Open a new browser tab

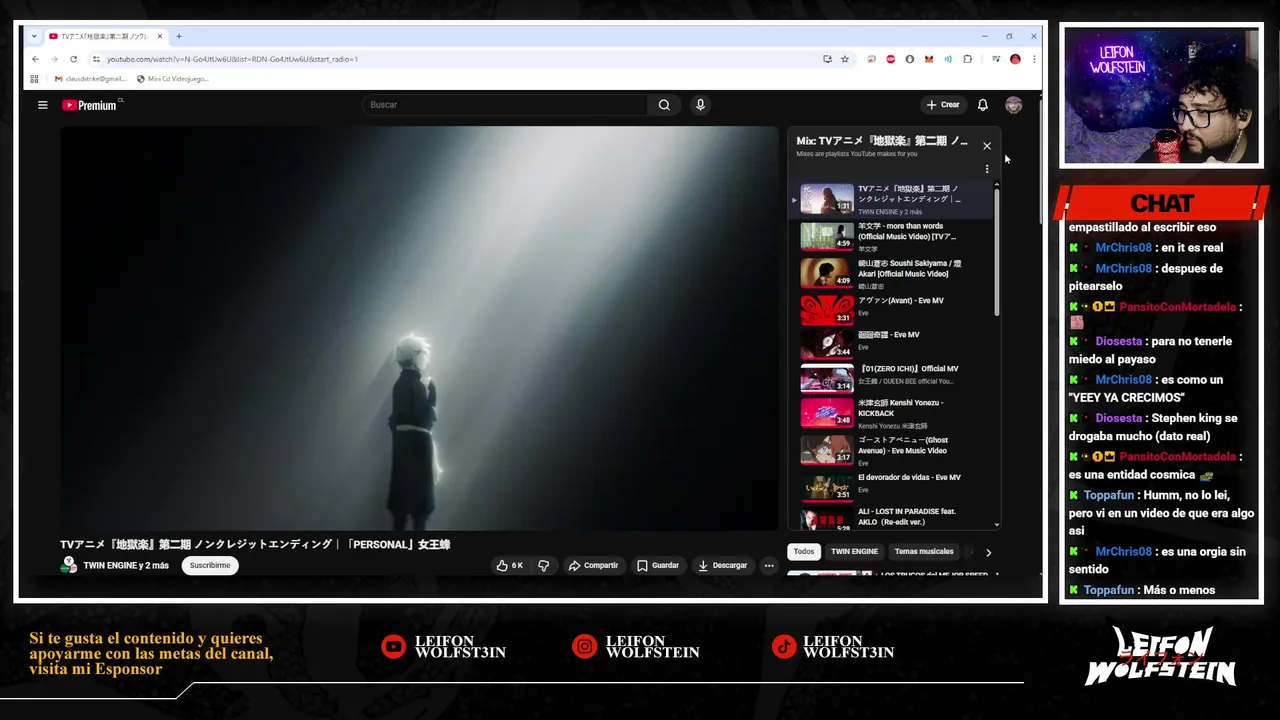point(179,36)
